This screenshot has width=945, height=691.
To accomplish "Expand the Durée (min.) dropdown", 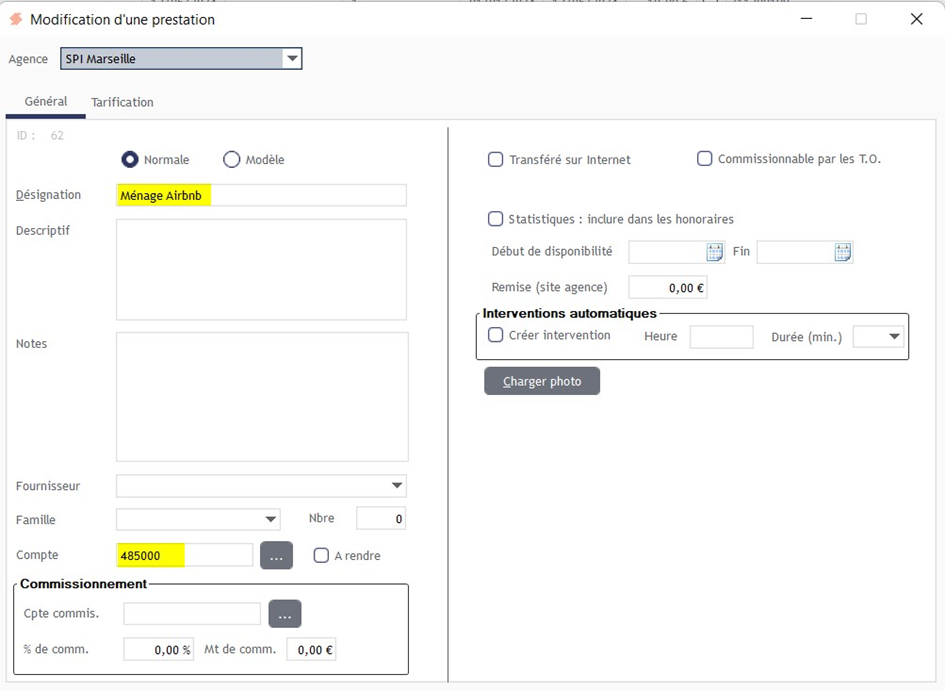I will coord(894,336).
